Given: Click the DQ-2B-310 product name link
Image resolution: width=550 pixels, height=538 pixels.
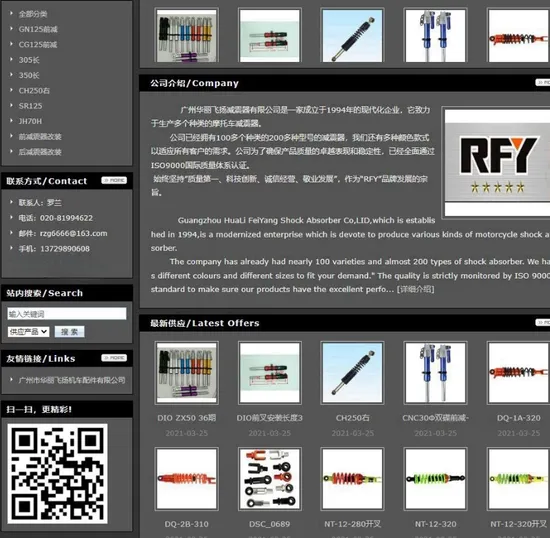Looking at the screenshot, I should [x=187, y=524].
